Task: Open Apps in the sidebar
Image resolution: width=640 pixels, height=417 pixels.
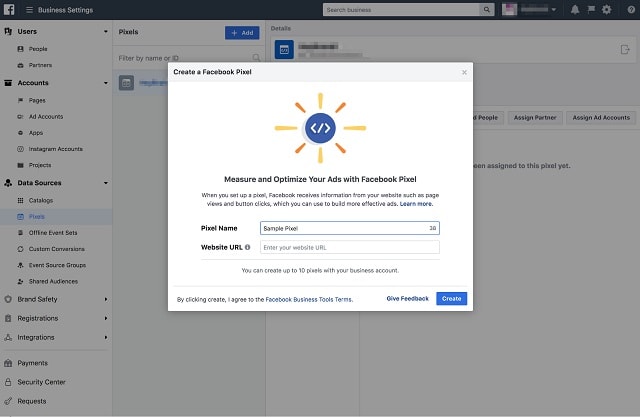Action: coord(36,133)
